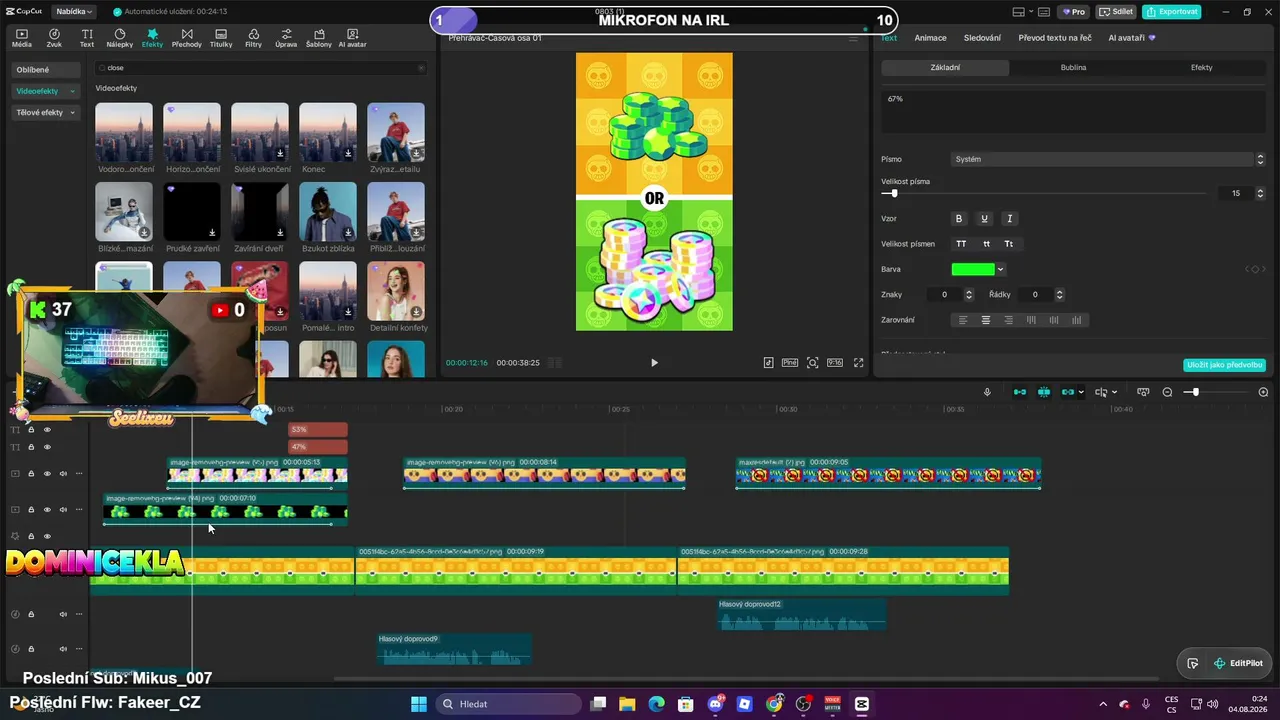
Task: Center-align the text
Action: [986, 320]
